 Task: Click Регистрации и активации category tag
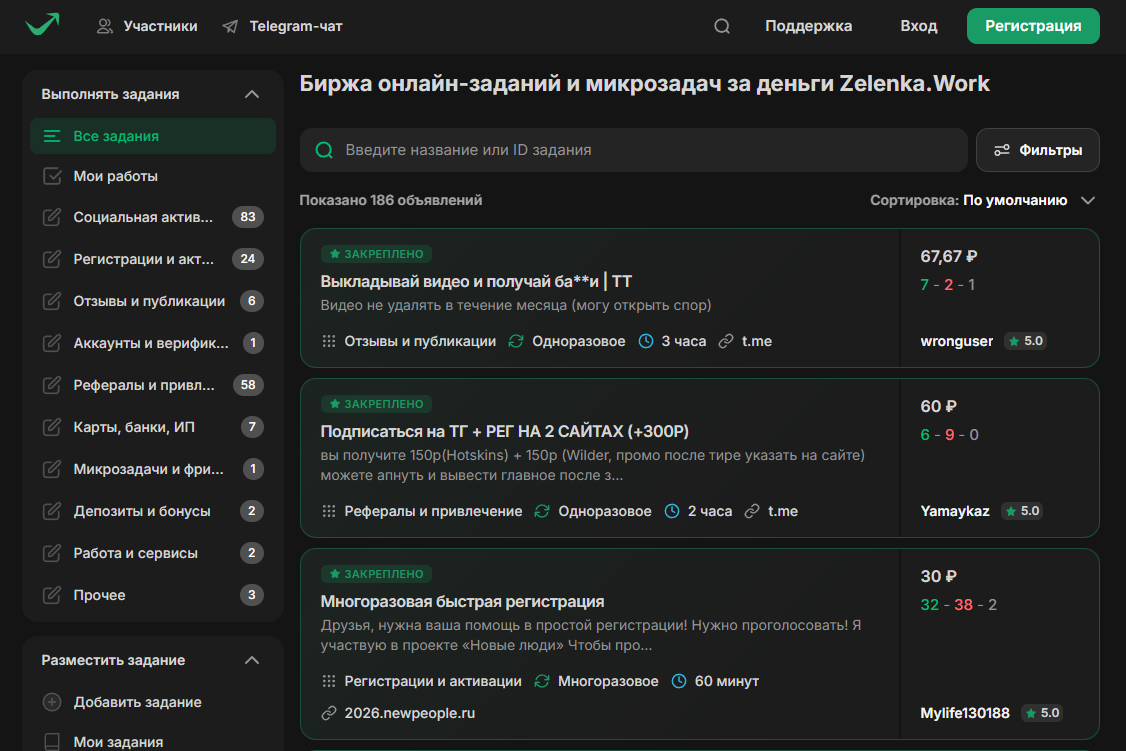pyautogui.click(x=433, y=681)
